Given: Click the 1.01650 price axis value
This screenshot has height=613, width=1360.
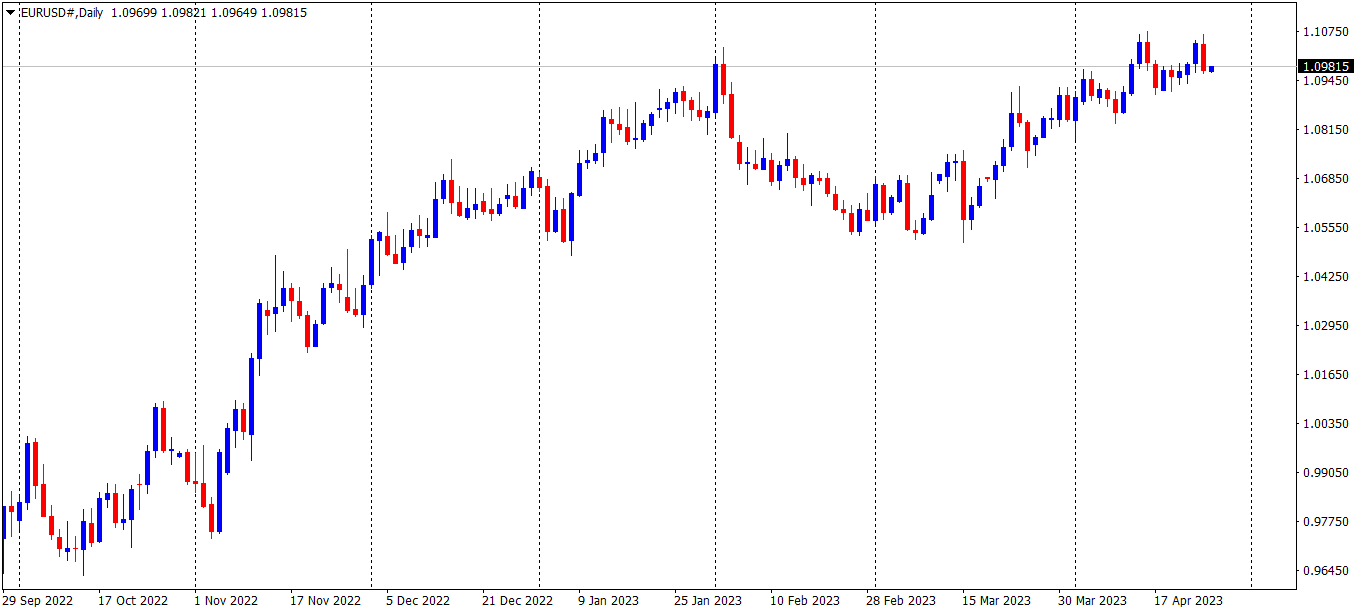Looking at the screenshot, I should point(1326,376).
